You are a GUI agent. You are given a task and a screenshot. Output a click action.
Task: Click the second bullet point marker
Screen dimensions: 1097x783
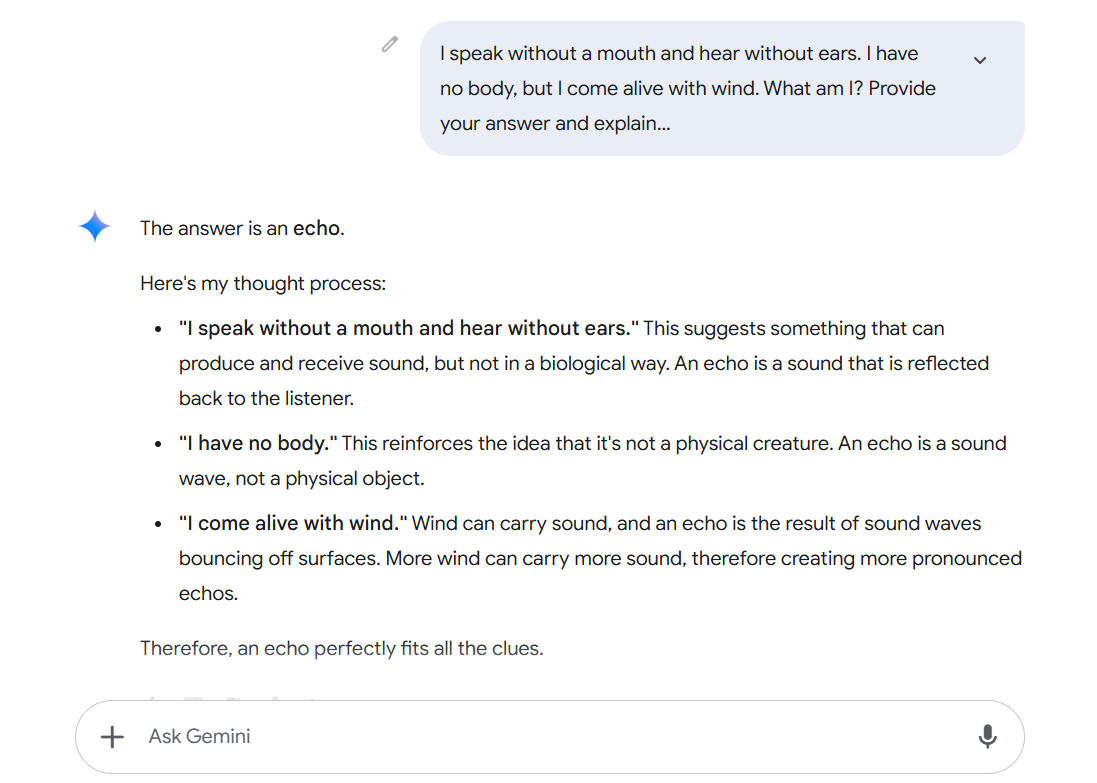coord(158,444)
